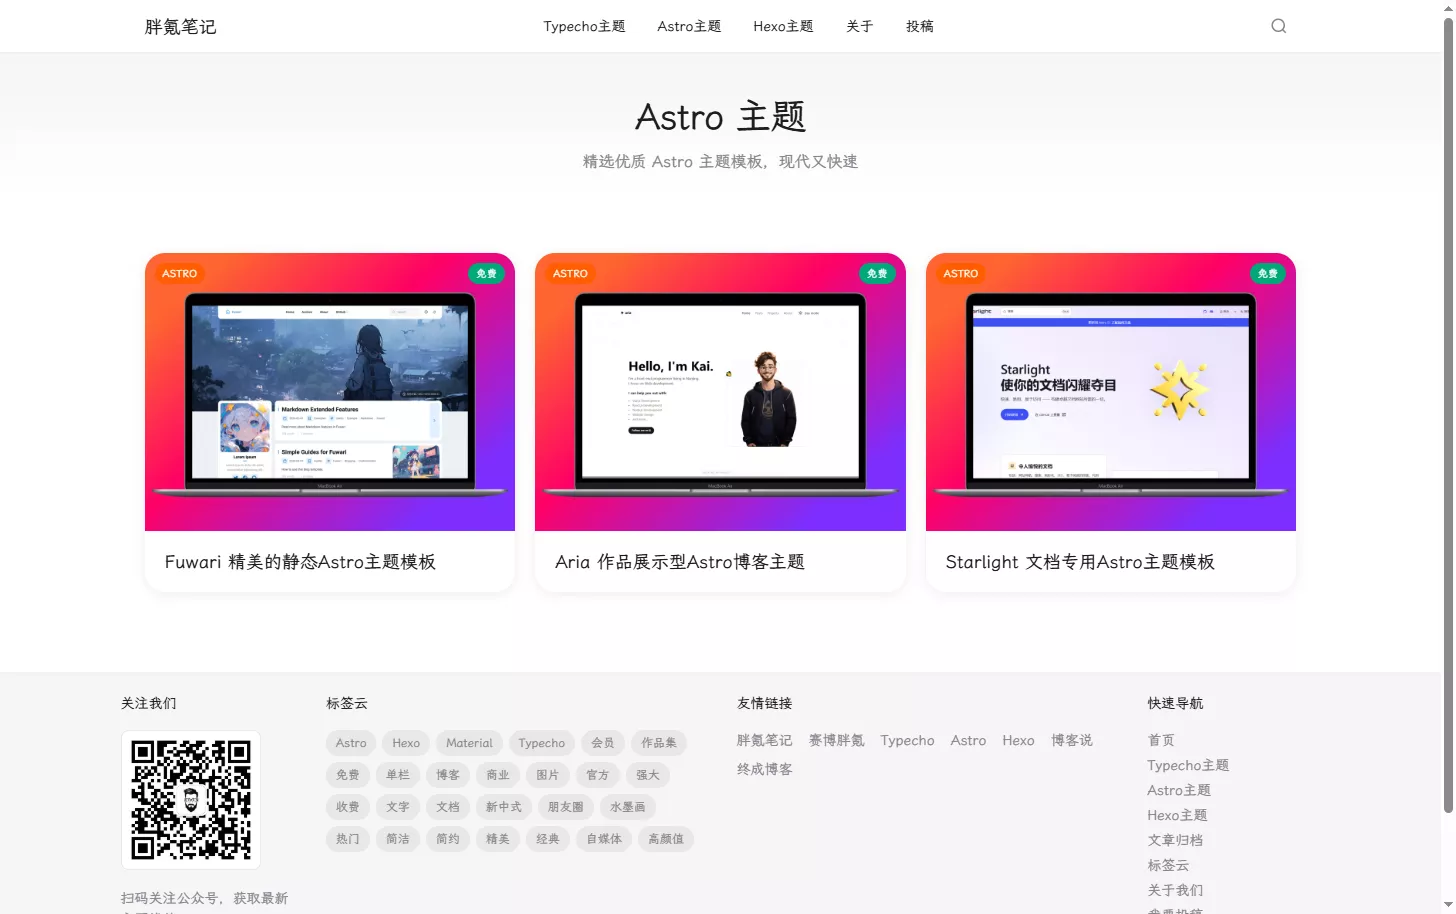Select the 热门 tag
This screenshot has height=914, width=1456.
(348, 839)
